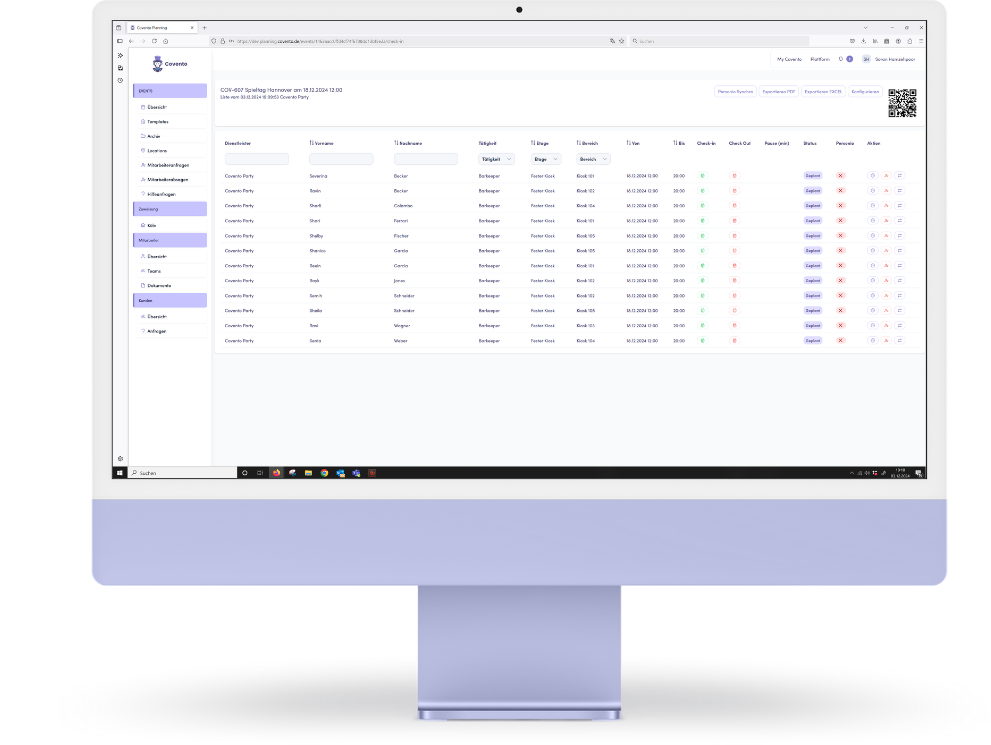Click the swap action icon in the last row

[900, 341]
